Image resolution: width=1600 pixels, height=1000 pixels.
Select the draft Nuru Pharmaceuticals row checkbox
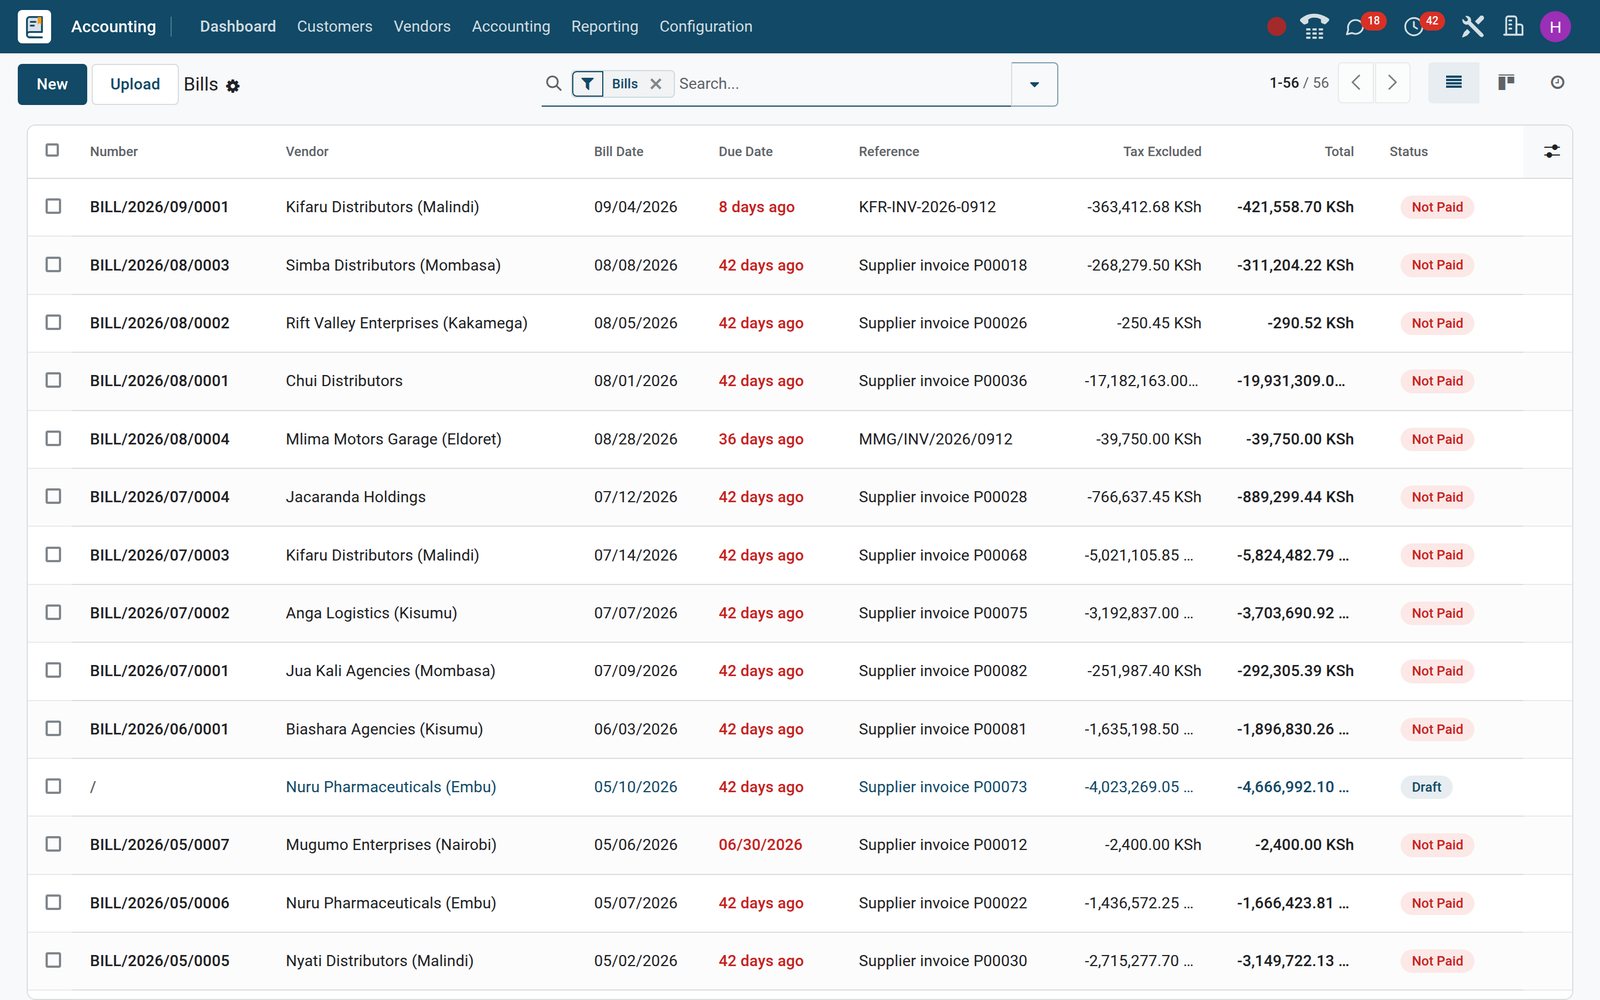(53, 786)
